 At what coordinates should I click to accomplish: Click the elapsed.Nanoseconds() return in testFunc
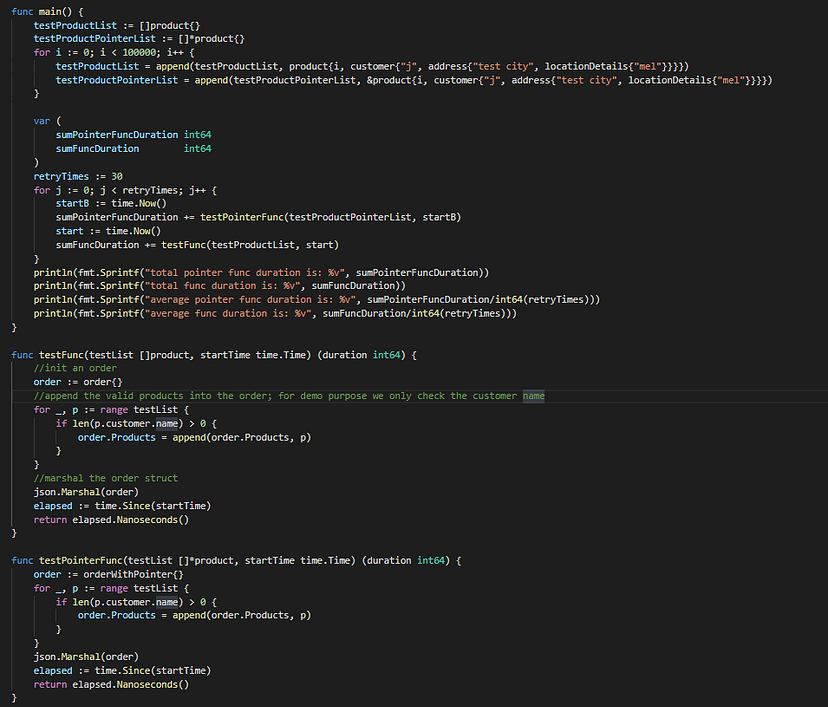coord(130,519)
